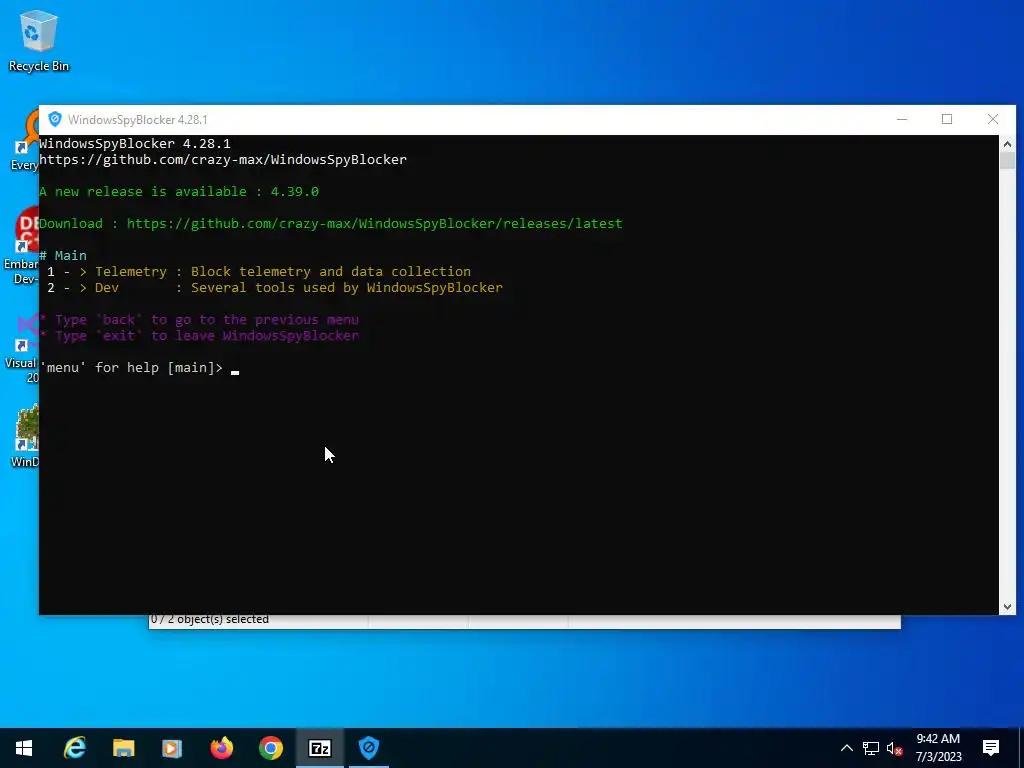Open the Windows Start menu
Screen dimensions: 1024x768
tap(24, 748)
